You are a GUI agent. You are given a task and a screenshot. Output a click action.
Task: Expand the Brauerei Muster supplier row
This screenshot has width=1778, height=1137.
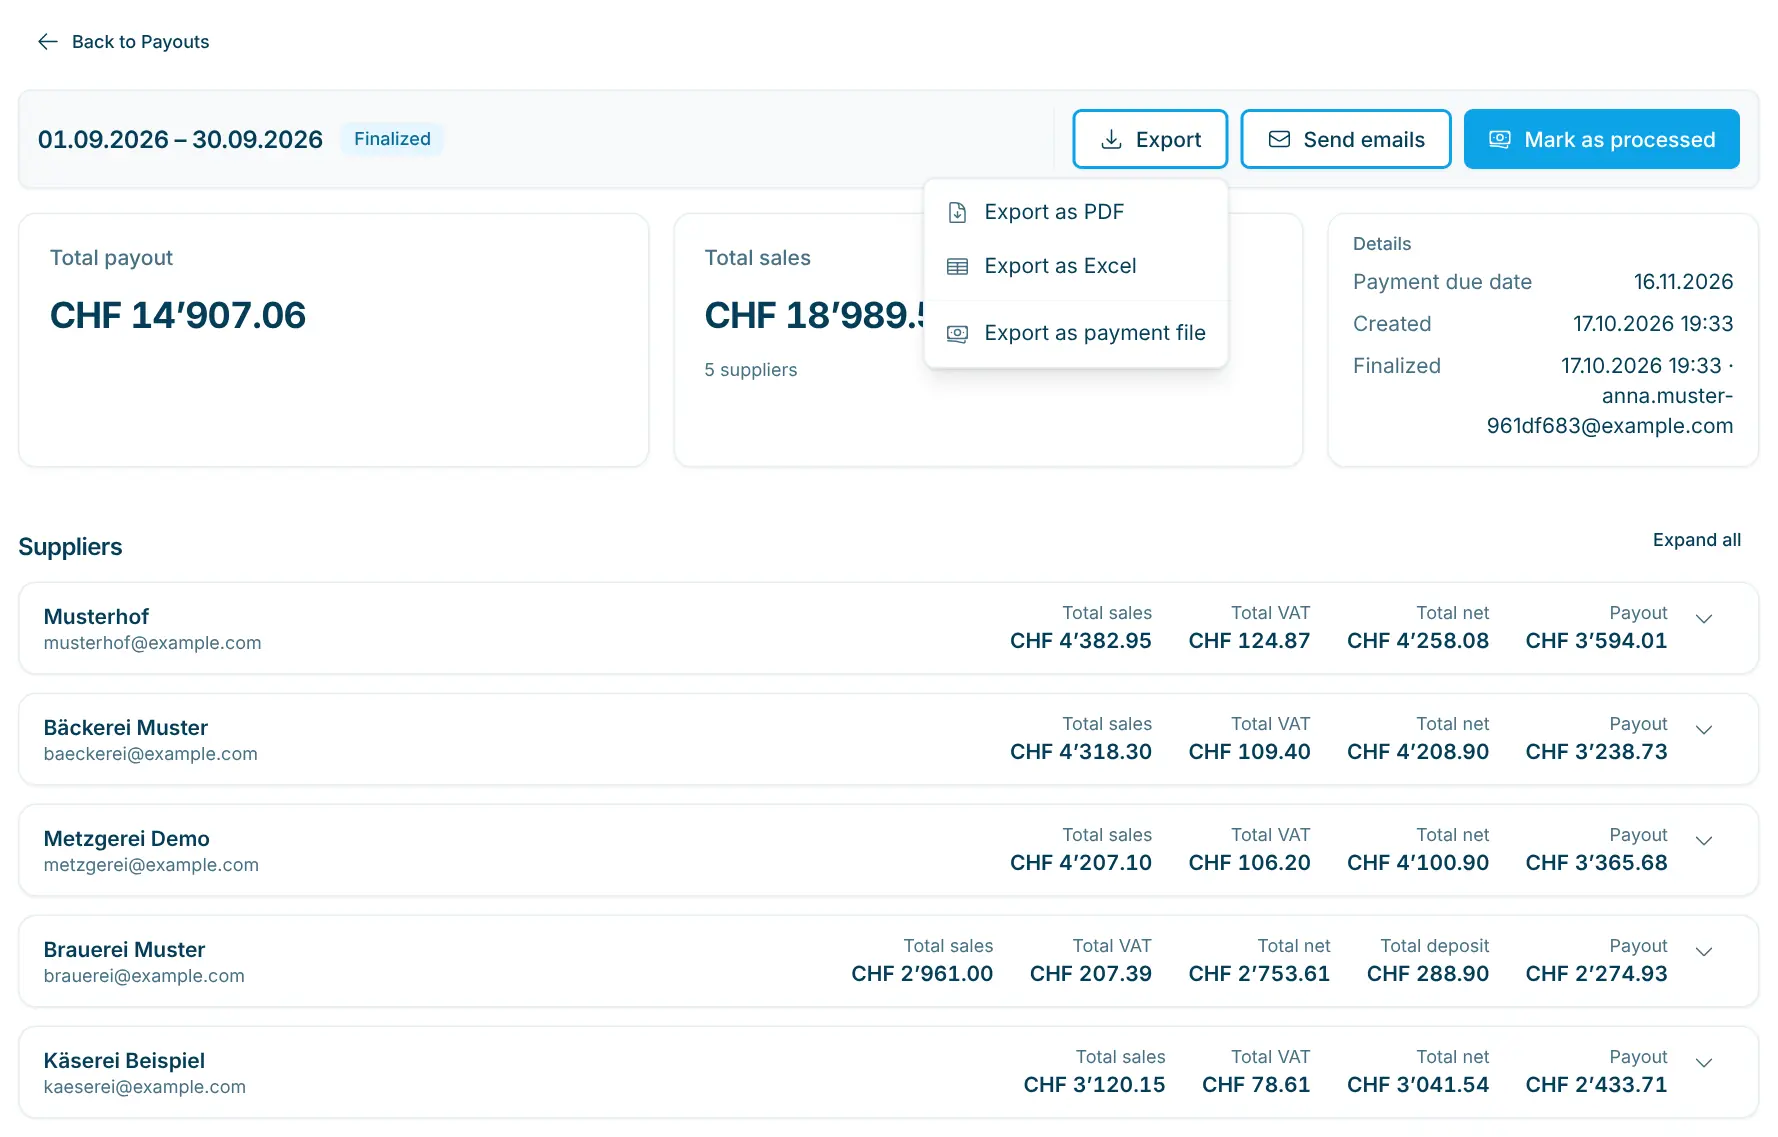coord(1704,952)
